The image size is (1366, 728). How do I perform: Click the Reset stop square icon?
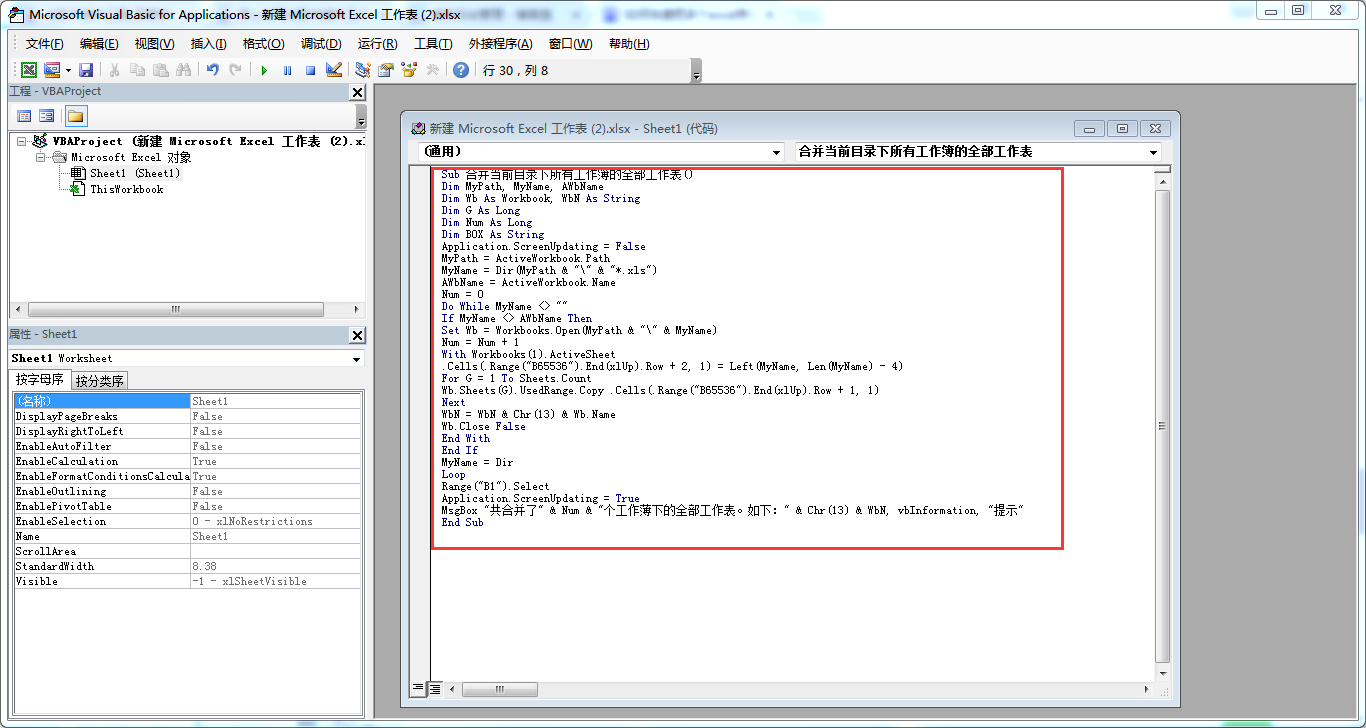tap(310, 70)
